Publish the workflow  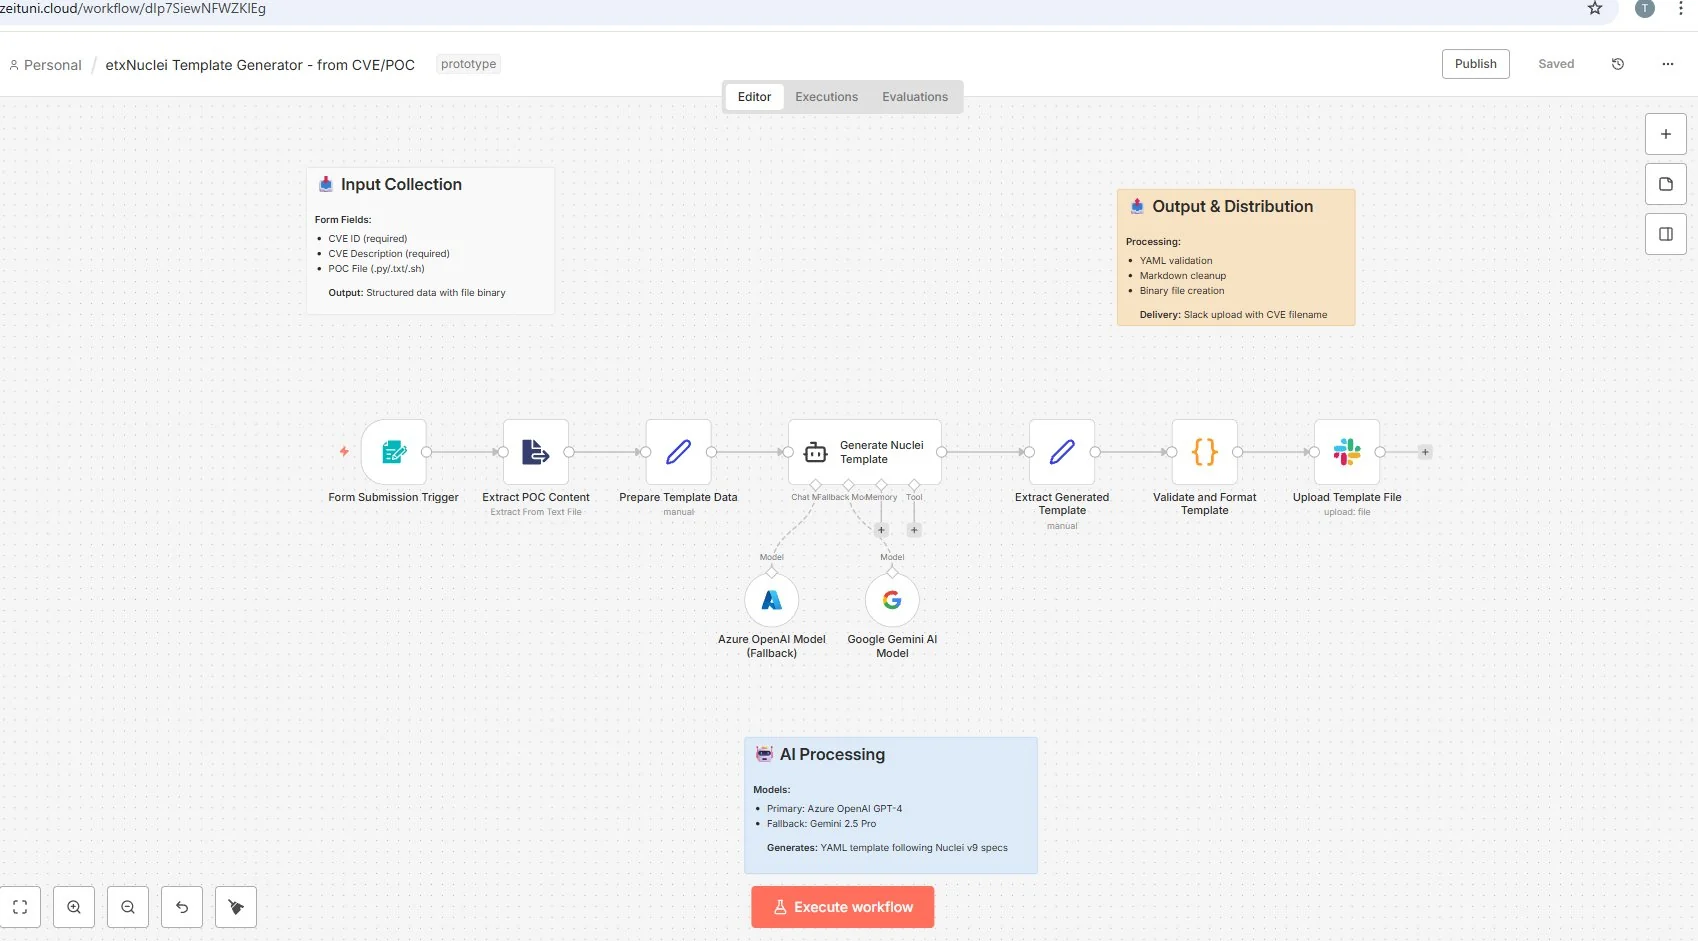1475,63
